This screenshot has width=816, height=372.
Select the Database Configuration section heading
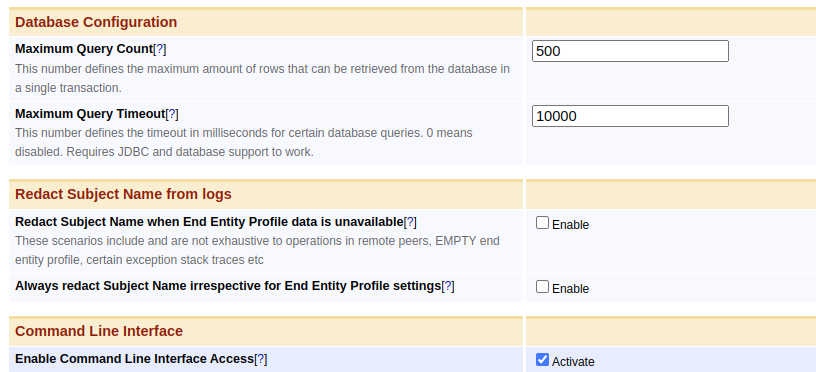click(96, 22)
